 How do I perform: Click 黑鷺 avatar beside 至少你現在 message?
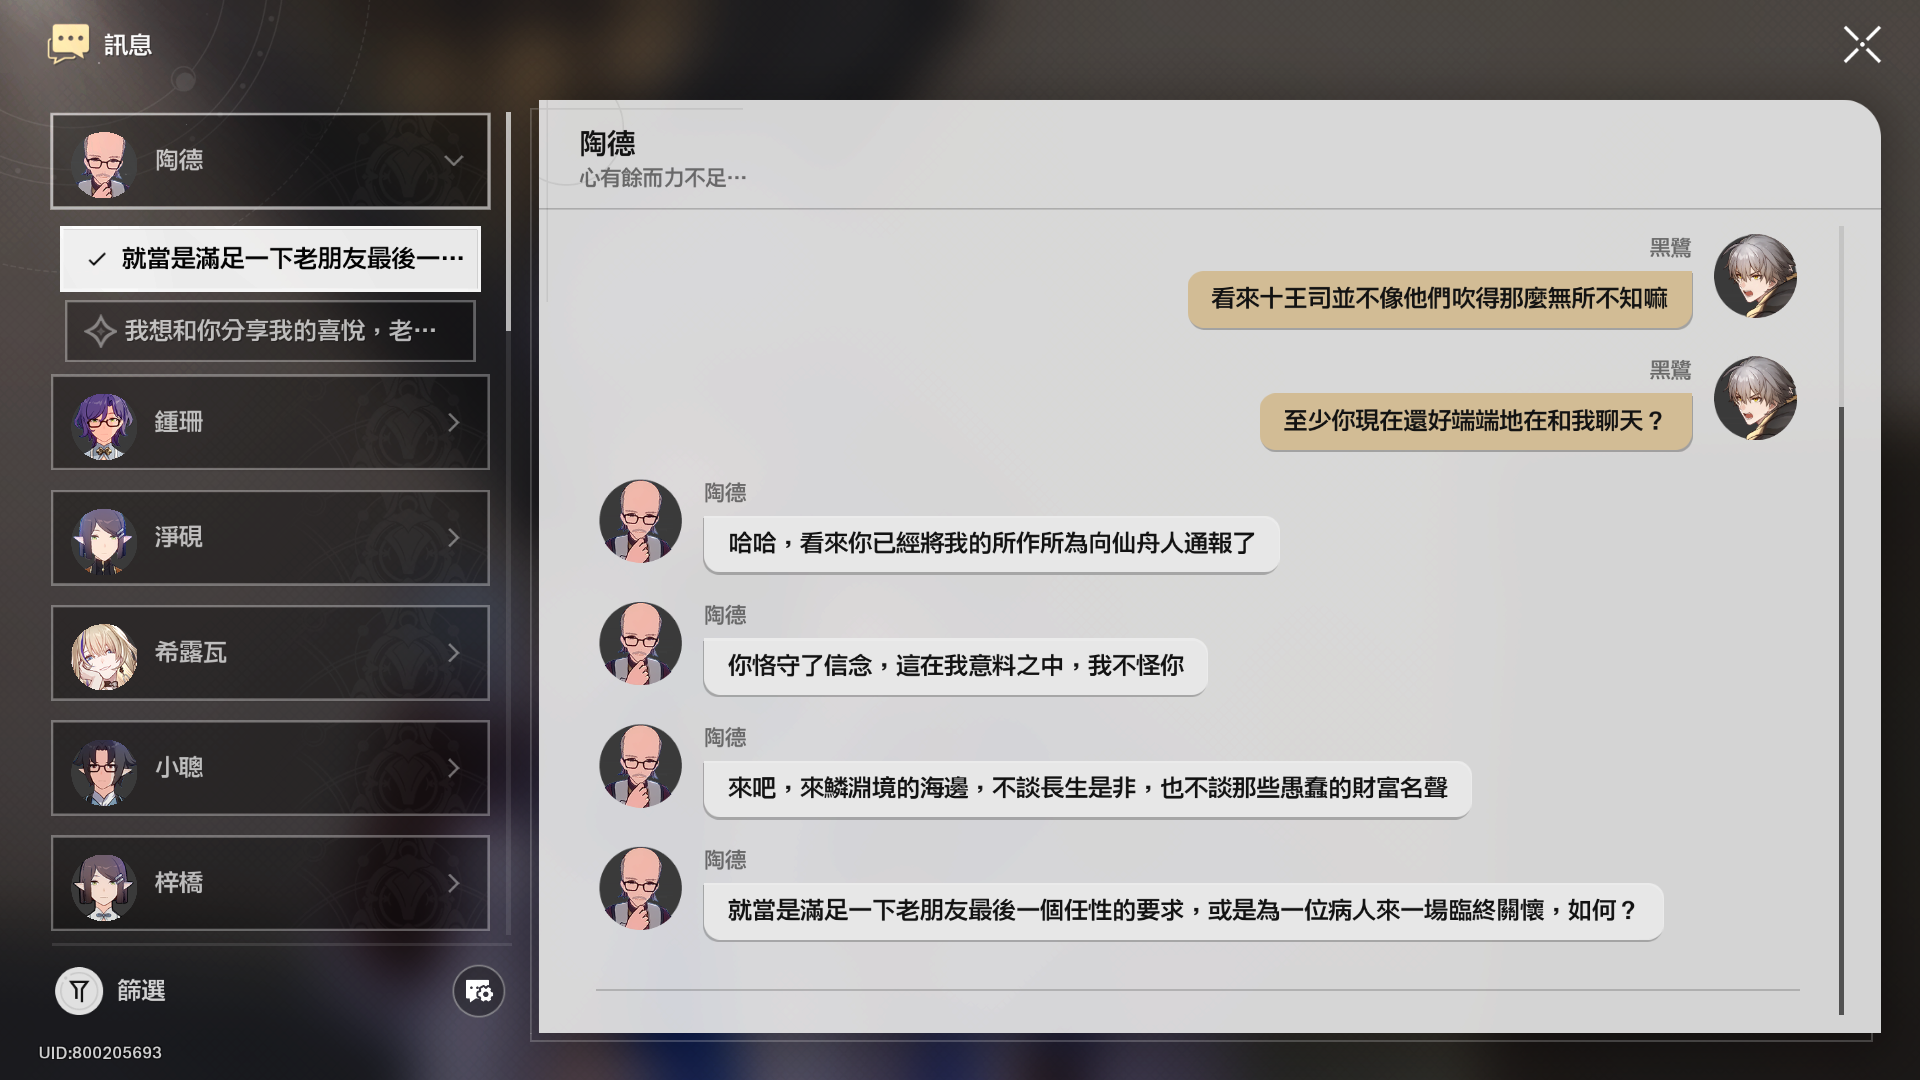point(1755,398)
